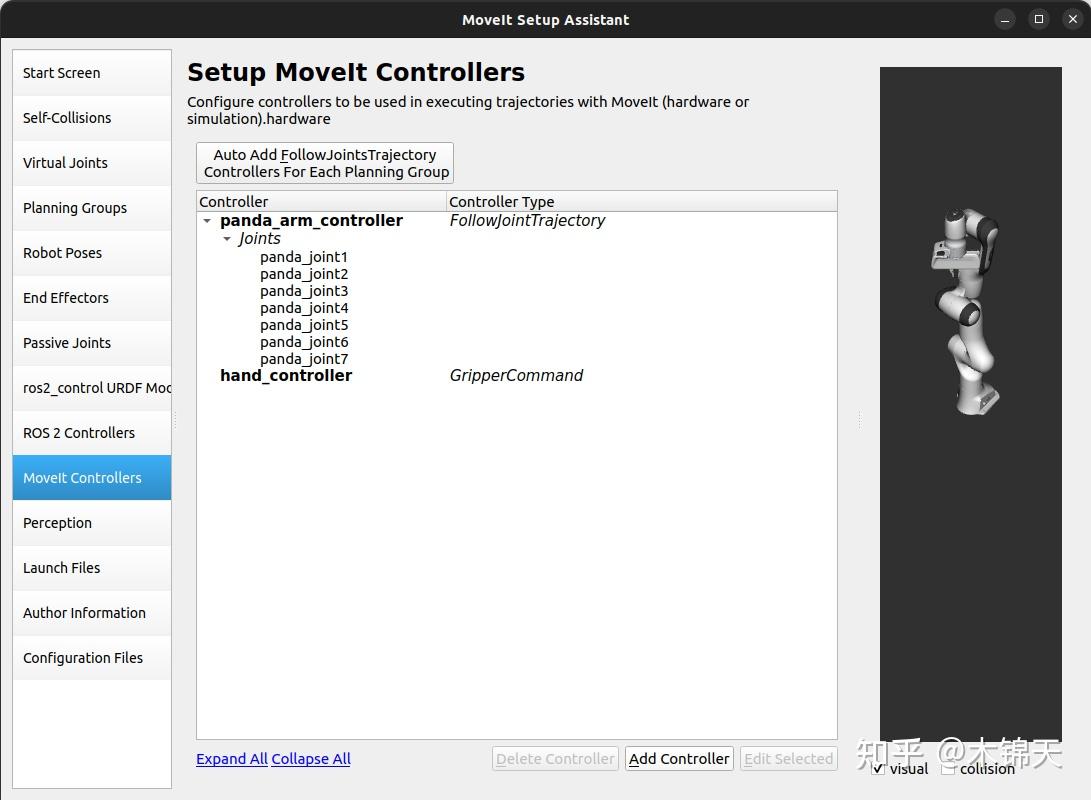Click the Expand All link

(x=231, y=759)
